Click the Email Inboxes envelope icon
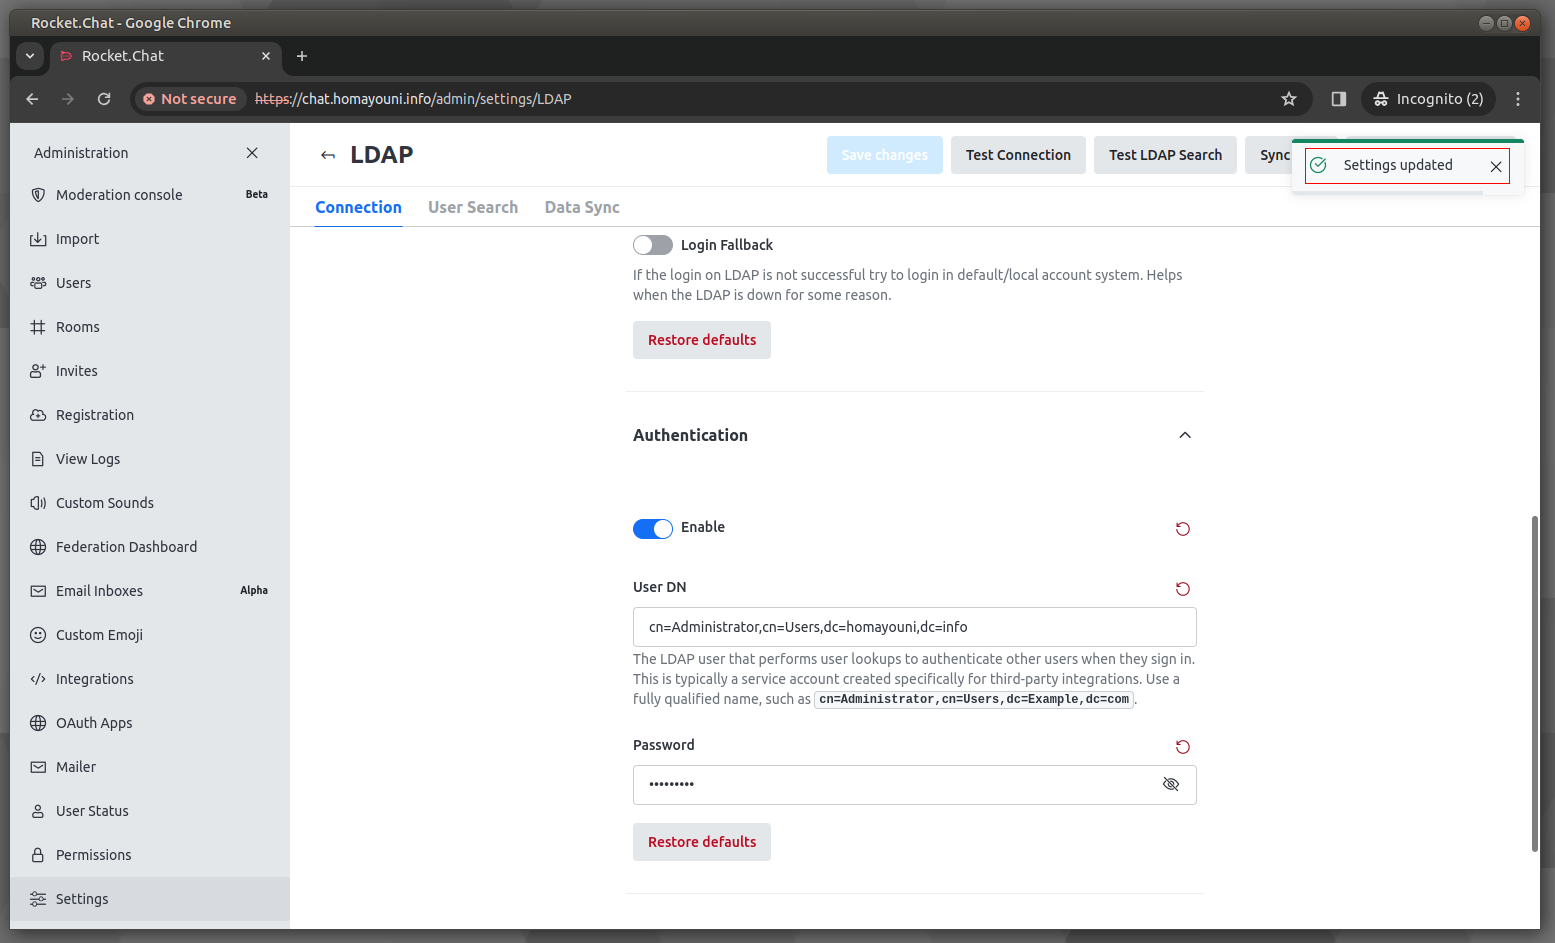This screenshot has width=1555, height=943. (x=38, y=591)
